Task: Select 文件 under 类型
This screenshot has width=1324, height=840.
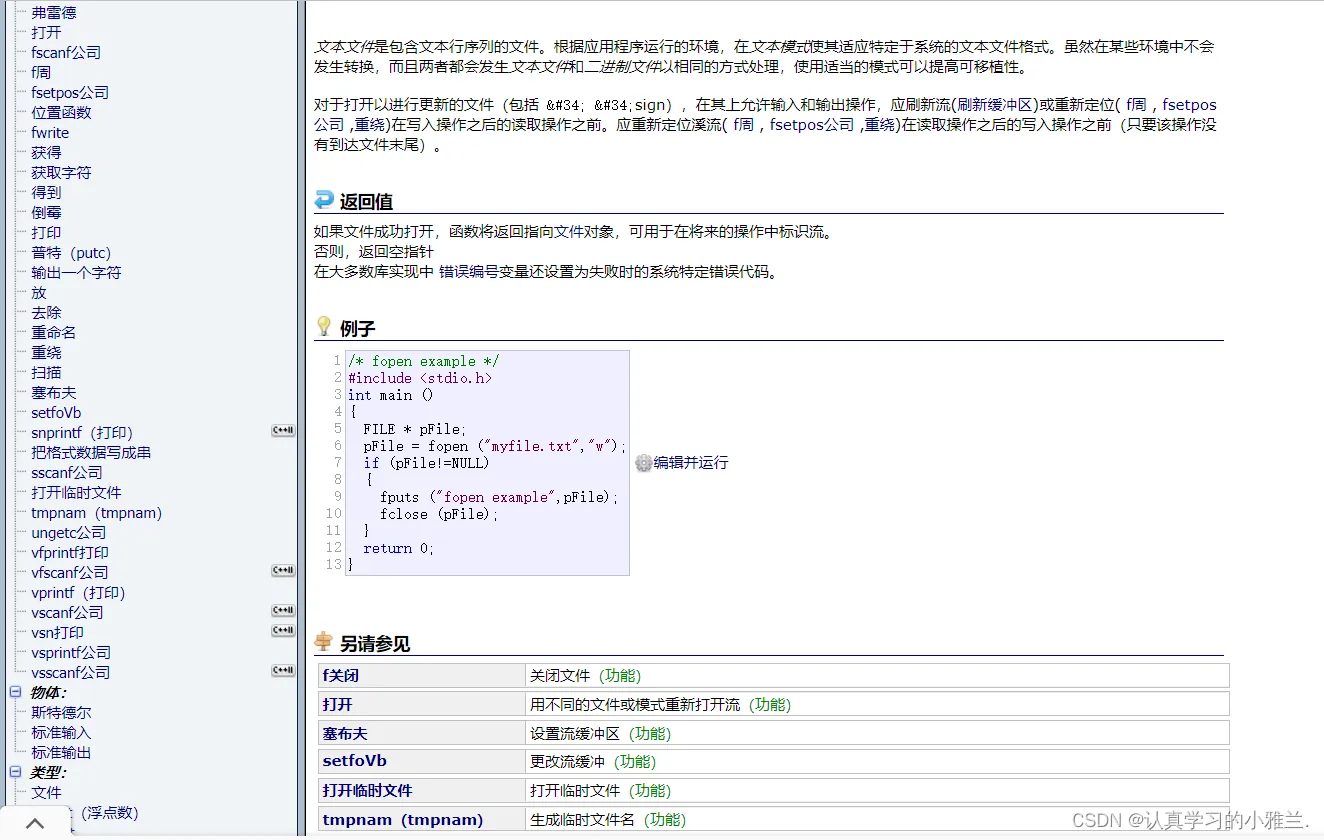Action: click(x=46, y=792)
